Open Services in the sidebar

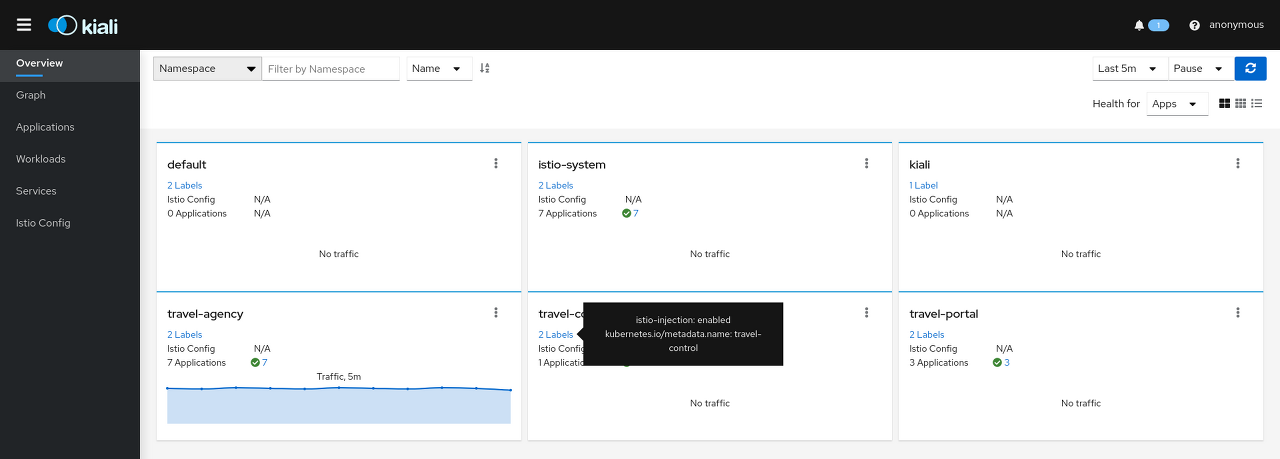pyautogui.click(x=70, y=191)
